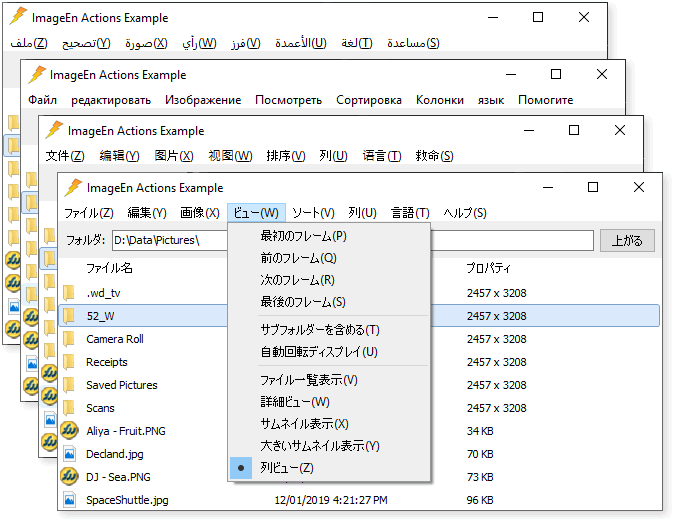Click the Receipts folder icon

tap(69, 362)
